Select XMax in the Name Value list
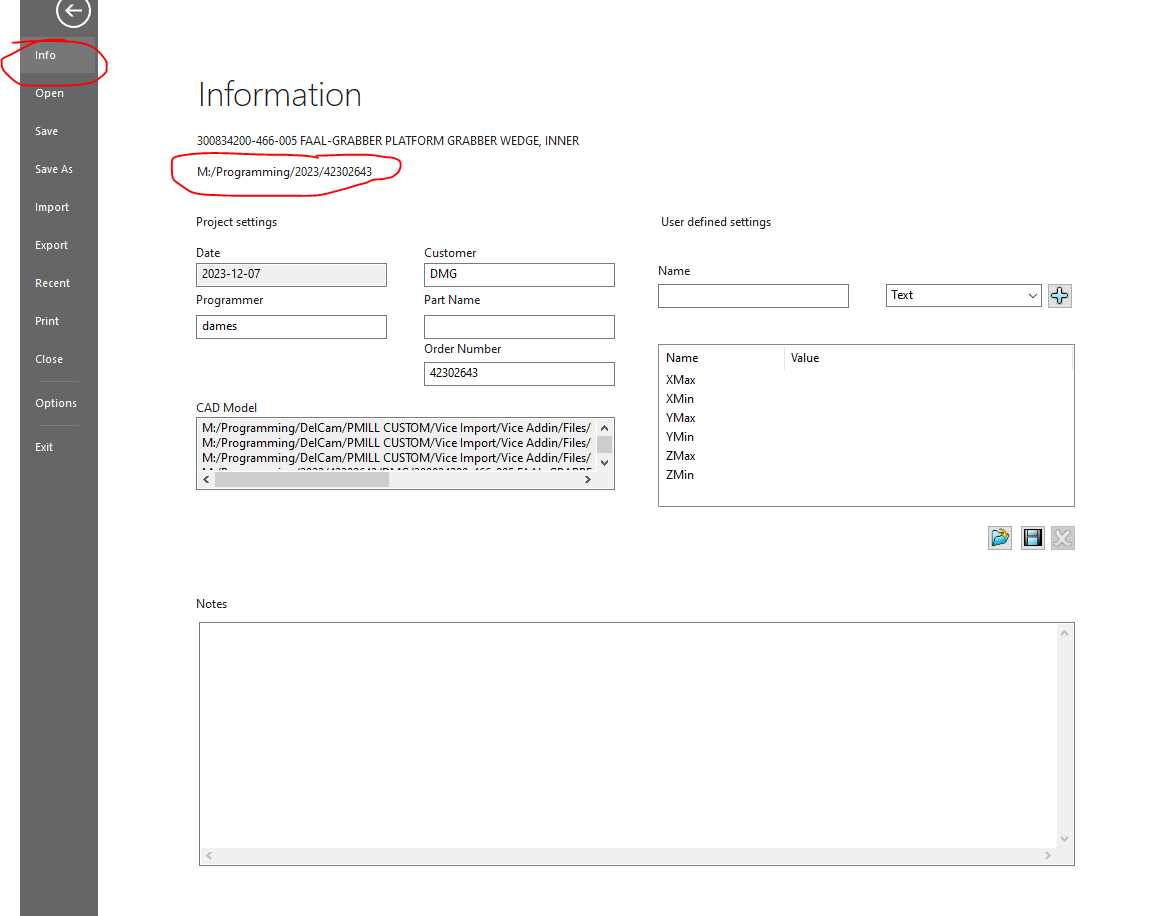The height and width of the screenshot is (916, 1159). pyautogui.click(x=680, y=380)
